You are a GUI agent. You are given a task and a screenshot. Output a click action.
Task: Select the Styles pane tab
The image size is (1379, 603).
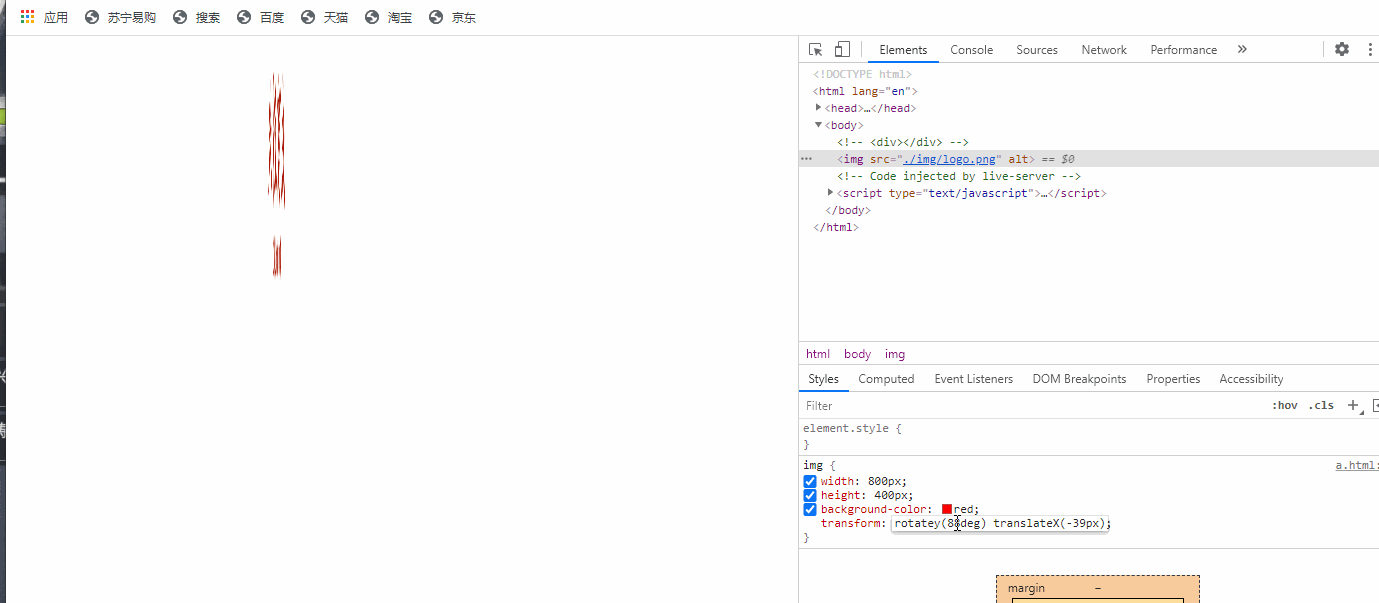point(823,379)
